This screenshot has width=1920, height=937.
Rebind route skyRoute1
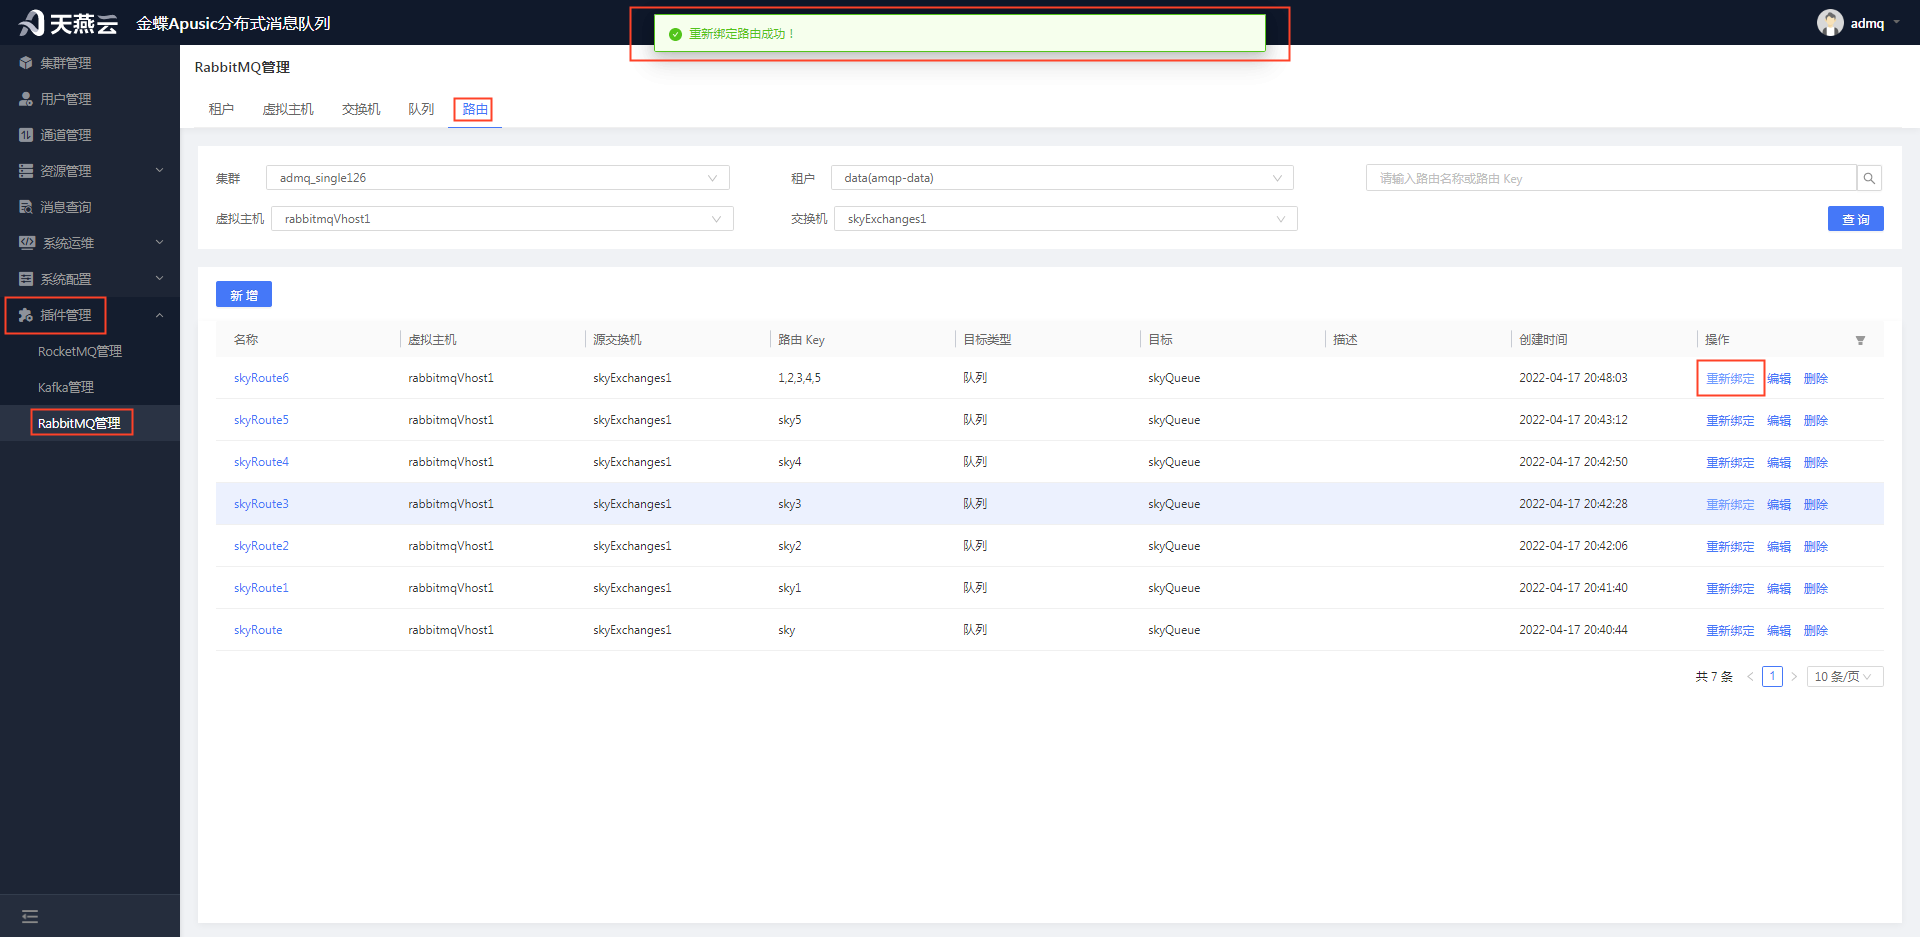[1730, 588]
